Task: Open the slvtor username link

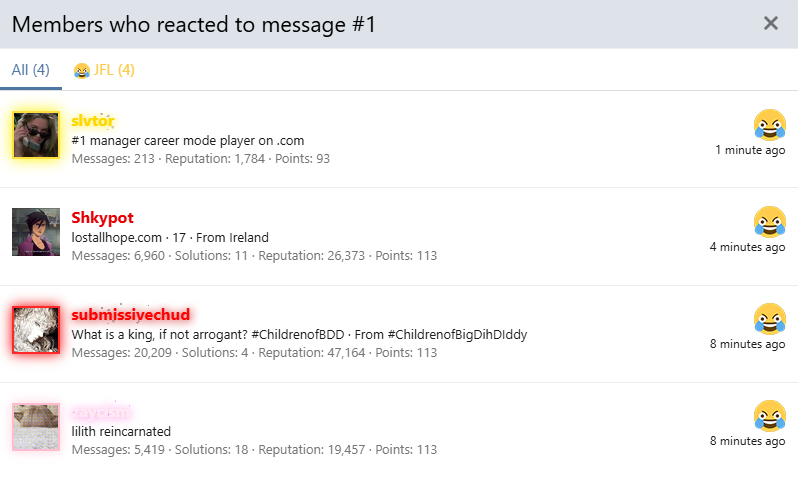Action: click(93, 121)
